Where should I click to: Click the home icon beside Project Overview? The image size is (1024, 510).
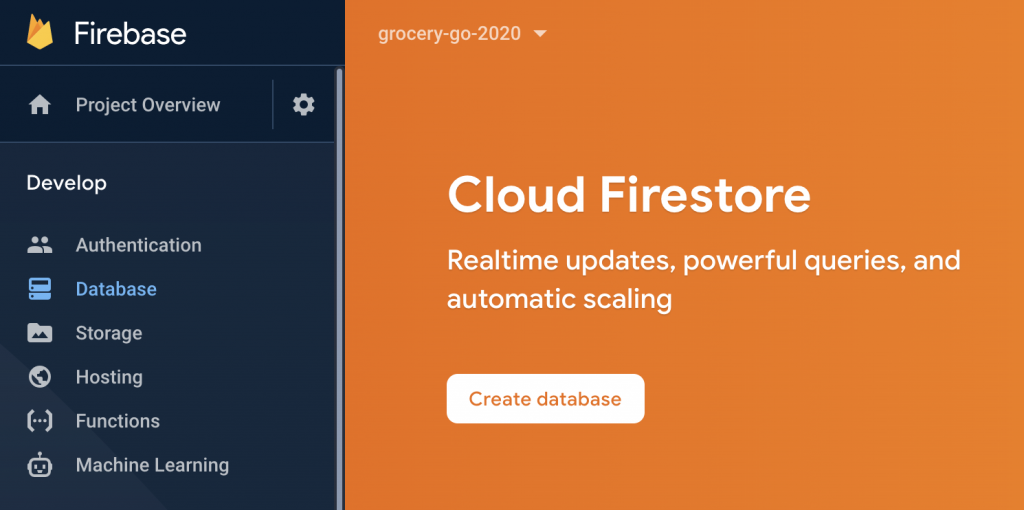coord(40,105)
